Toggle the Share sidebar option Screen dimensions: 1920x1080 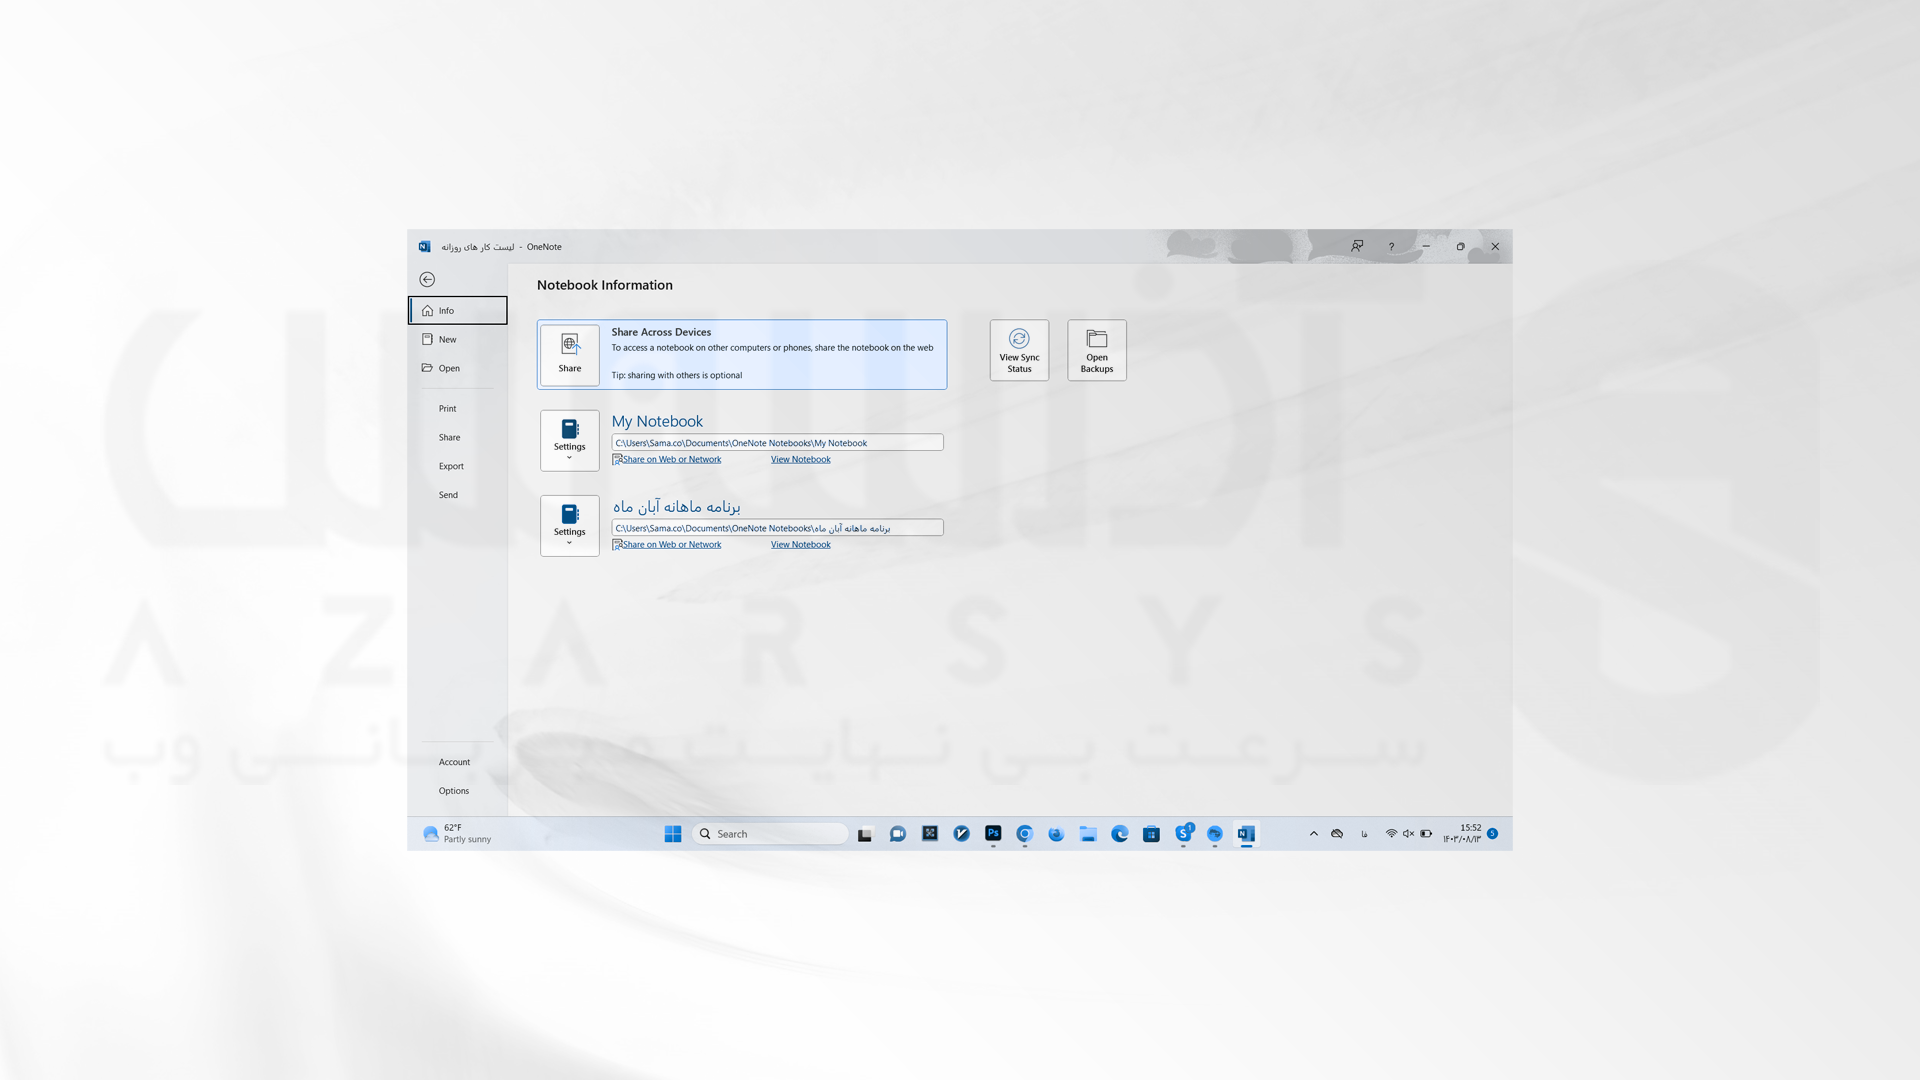[x=450, y=436]
